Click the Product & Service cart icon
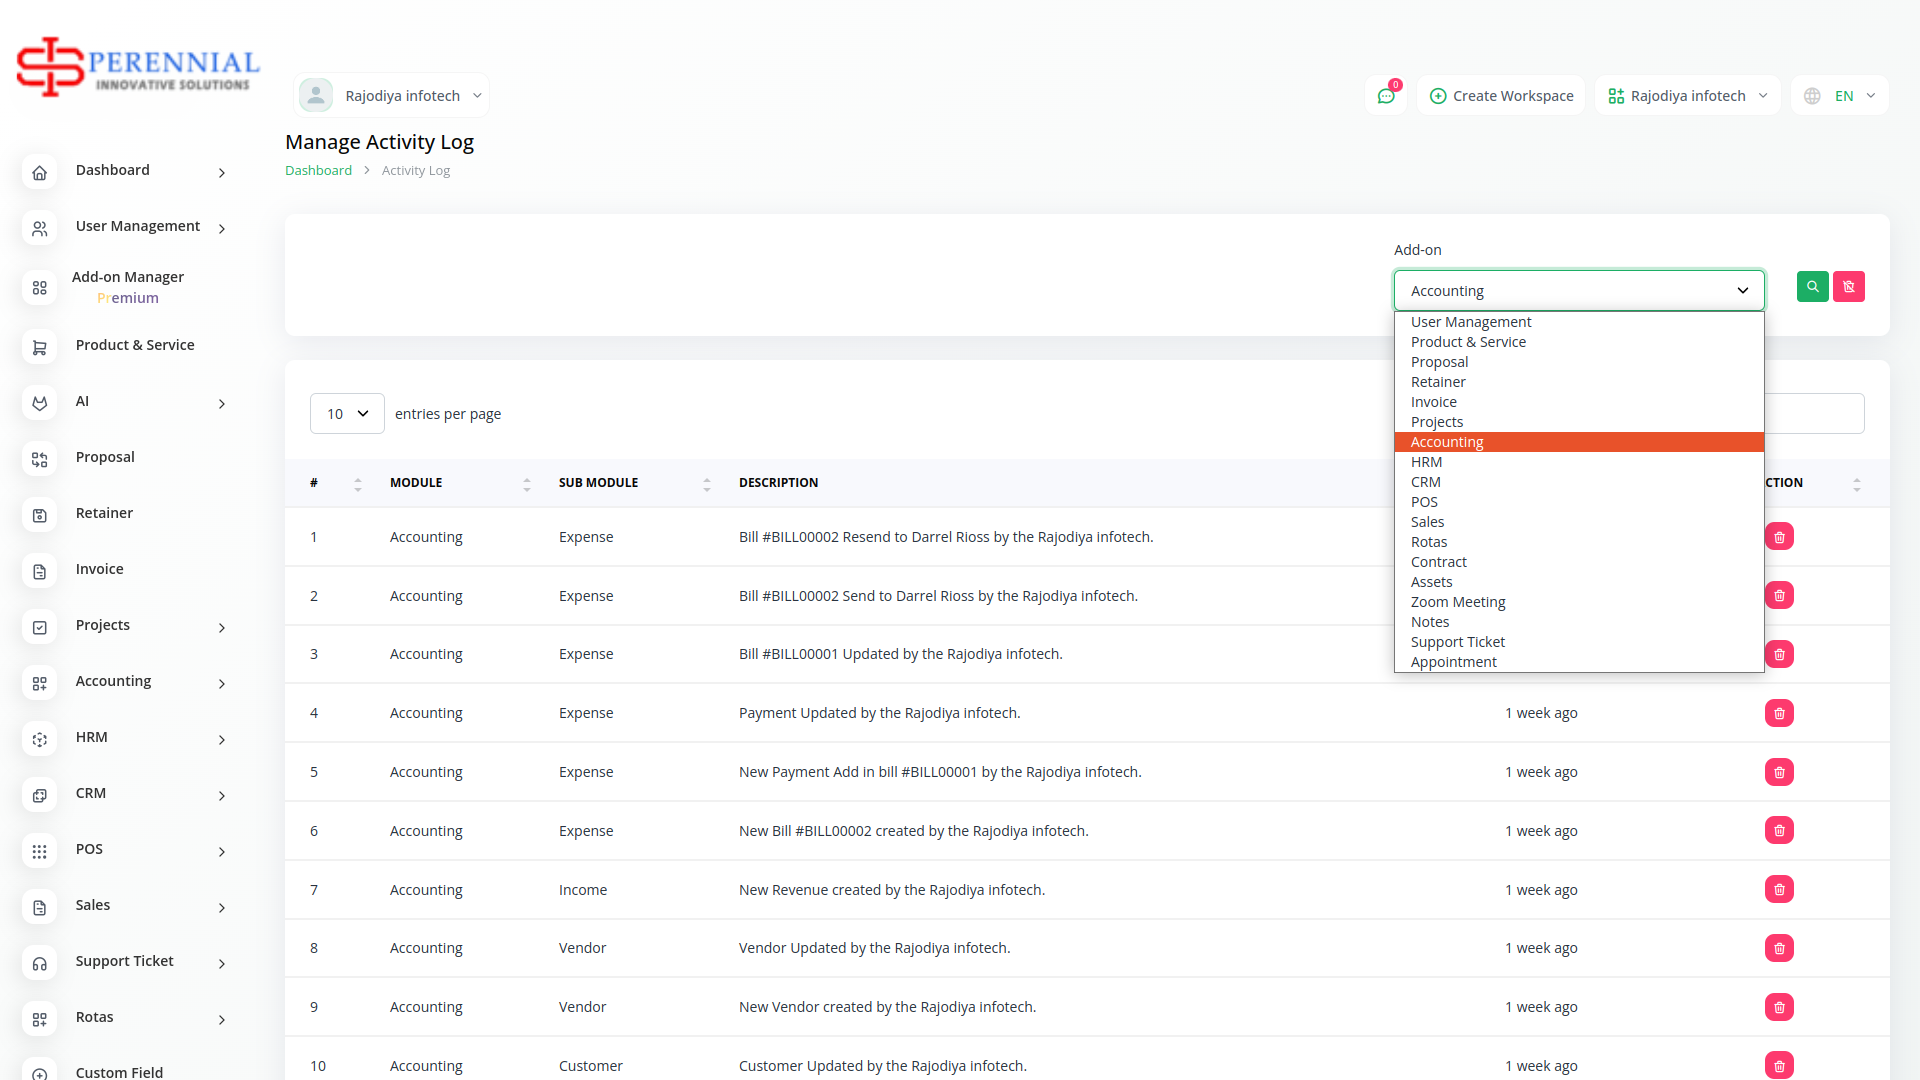 coord(39,348)
